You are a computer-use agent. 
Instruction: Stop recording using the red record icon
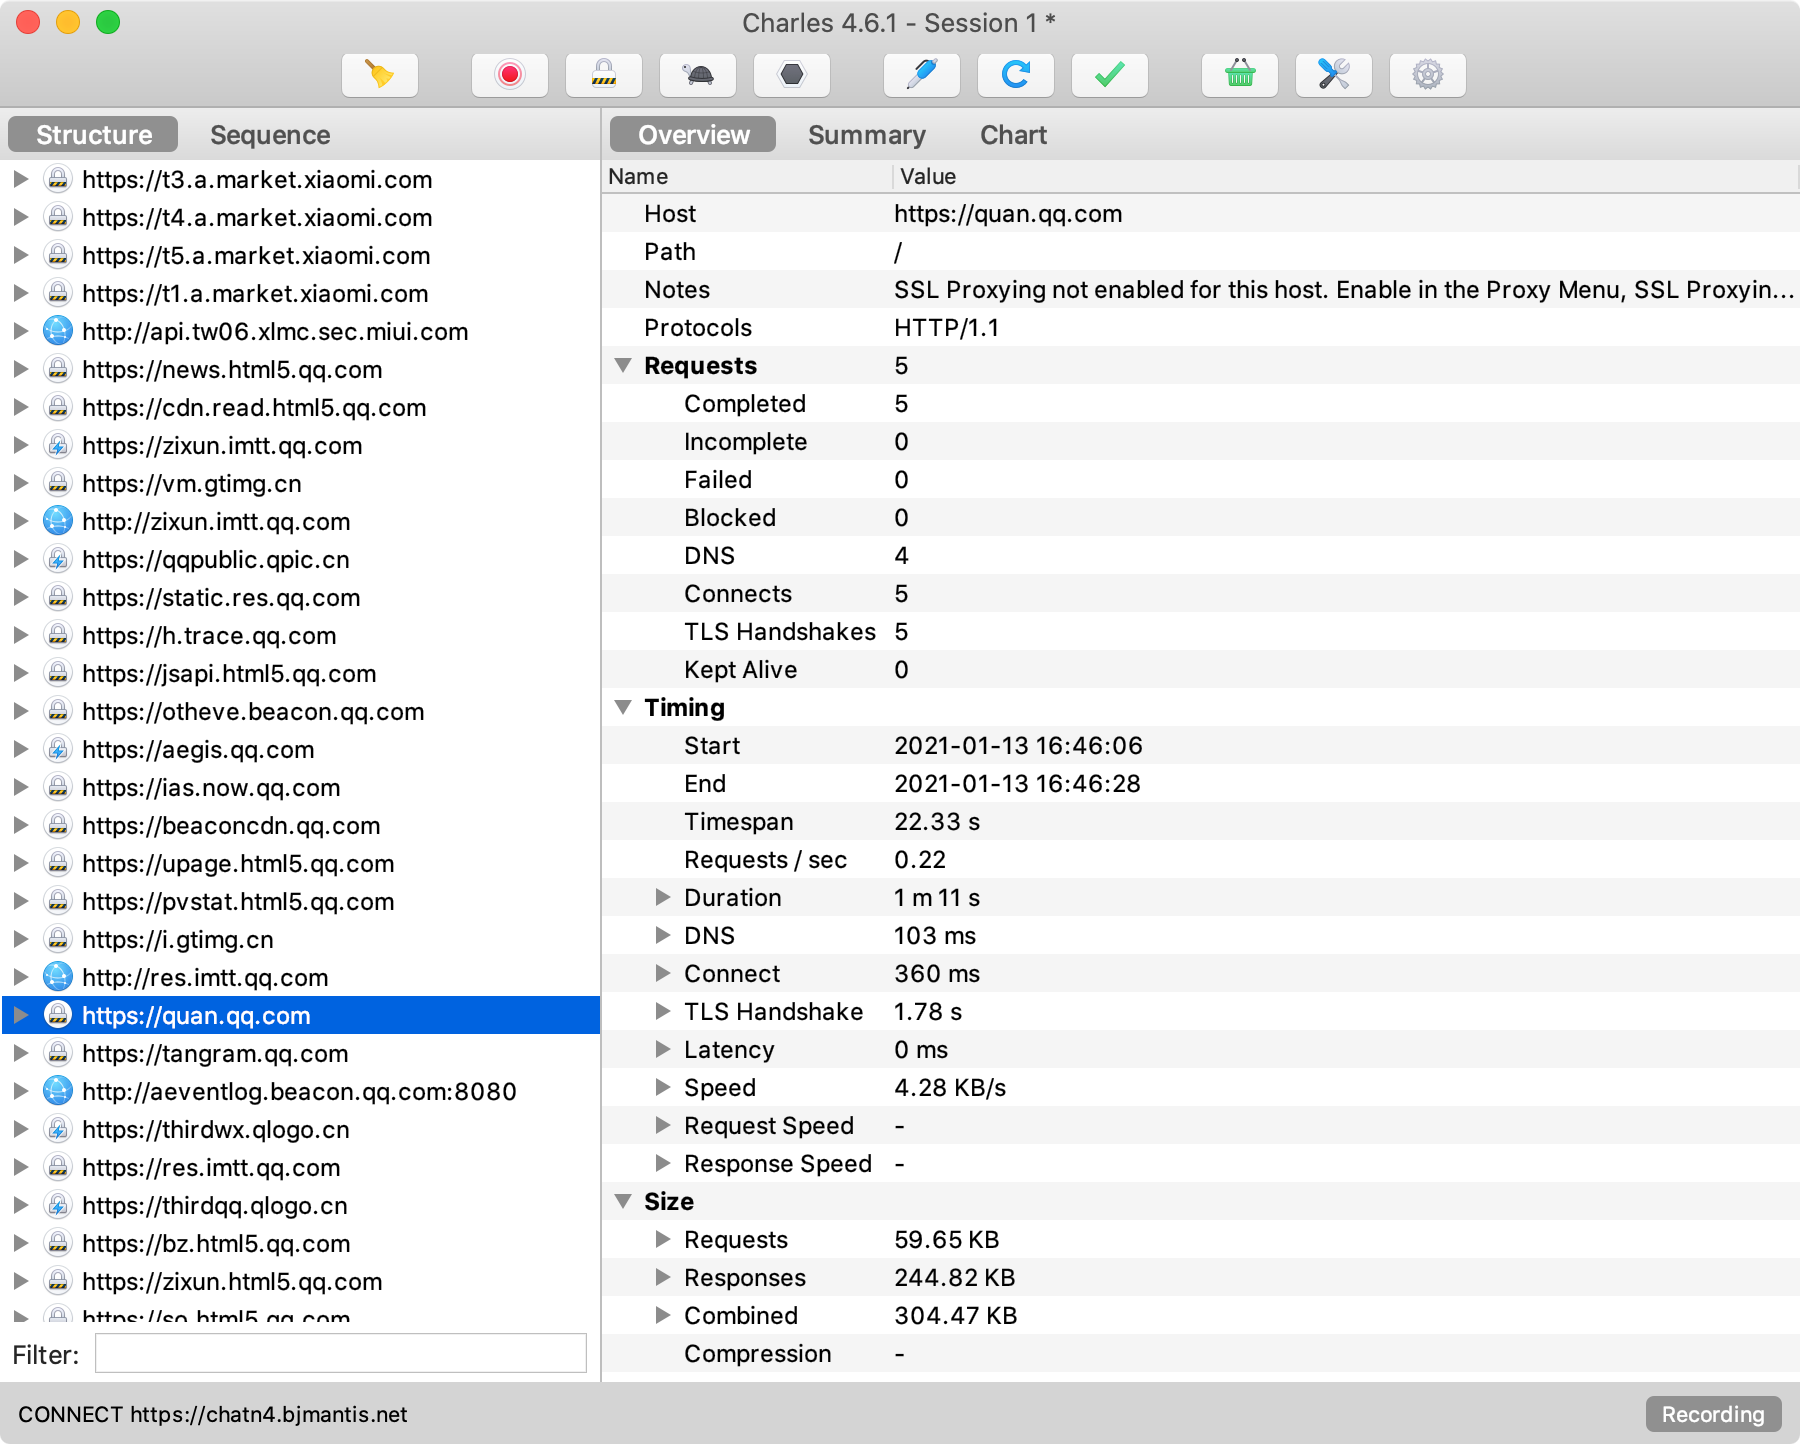click(x=510, y=74)
